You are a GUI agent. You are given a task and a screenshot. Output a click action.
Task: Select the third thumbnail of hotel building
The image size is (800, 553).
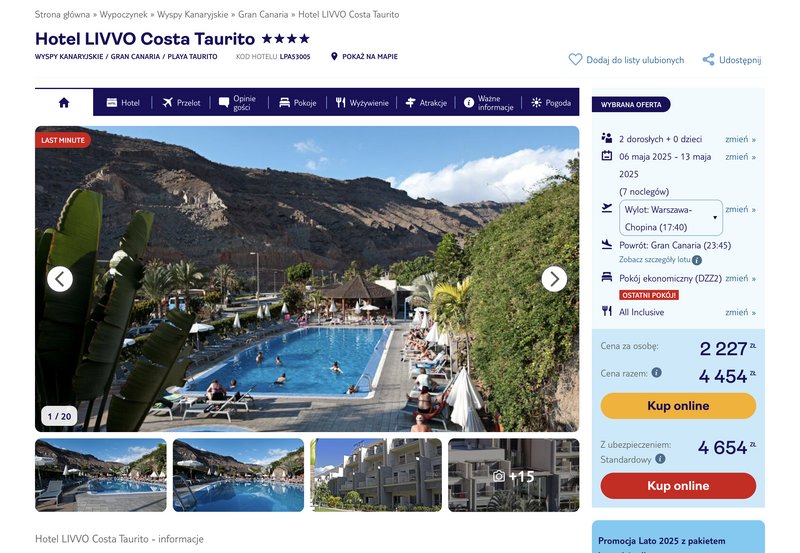coord(376,475)
